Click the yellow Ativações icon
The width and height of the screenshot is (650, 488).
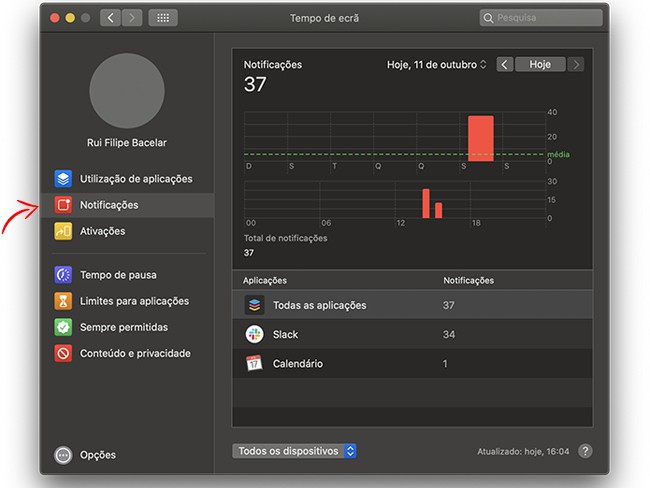click(63, 231)
